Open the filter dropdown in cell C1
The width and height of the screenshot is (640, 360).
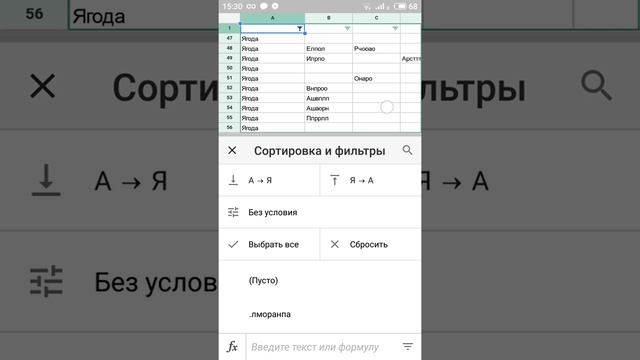pos(395,29)
